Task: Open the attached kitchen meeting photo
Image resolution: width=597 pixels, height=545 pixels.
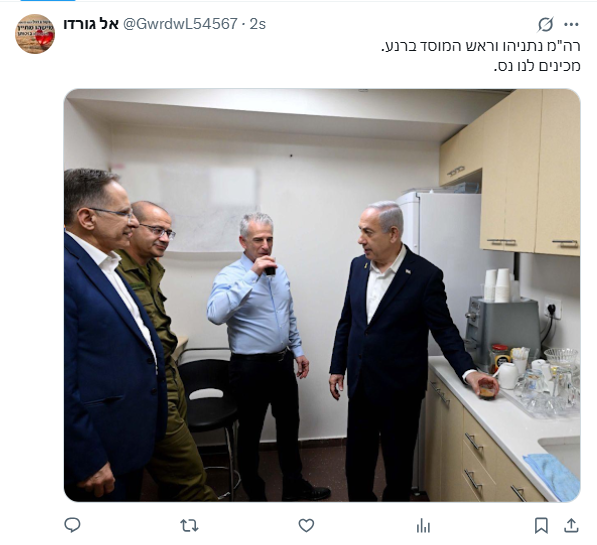Action: pos(322,295)
